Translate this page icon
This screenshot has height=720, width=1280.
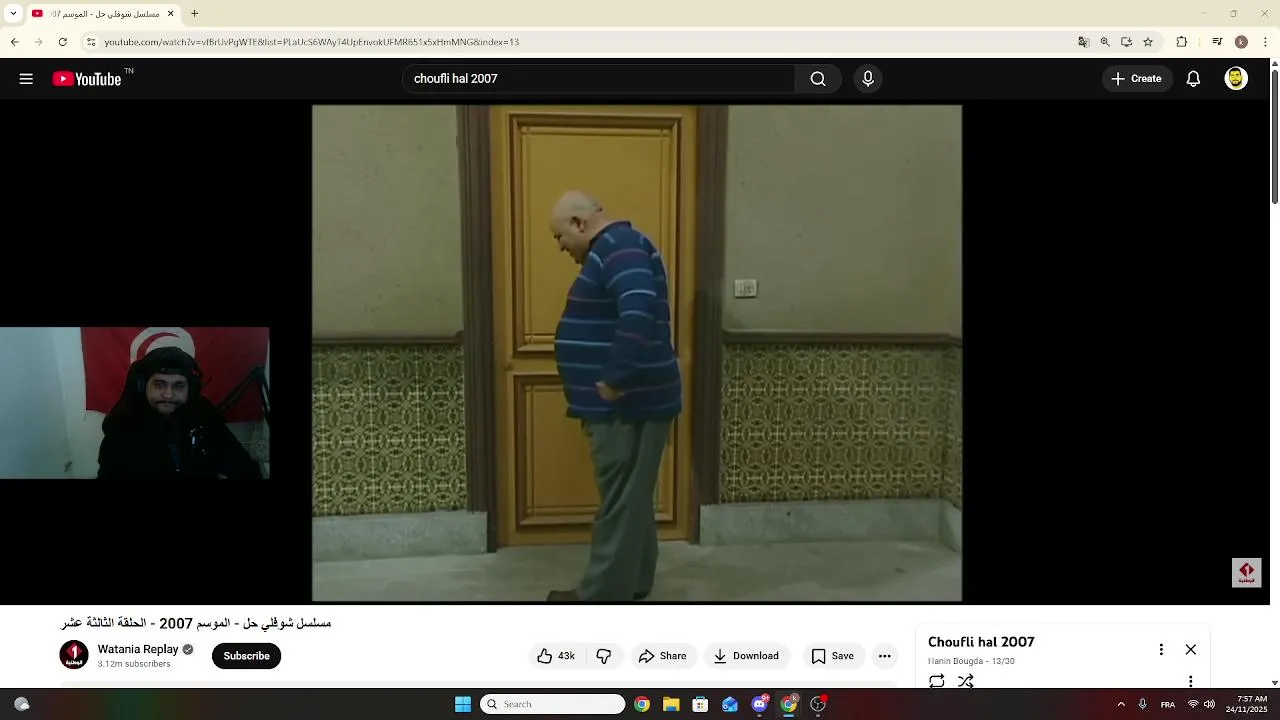click(1083, 42)
